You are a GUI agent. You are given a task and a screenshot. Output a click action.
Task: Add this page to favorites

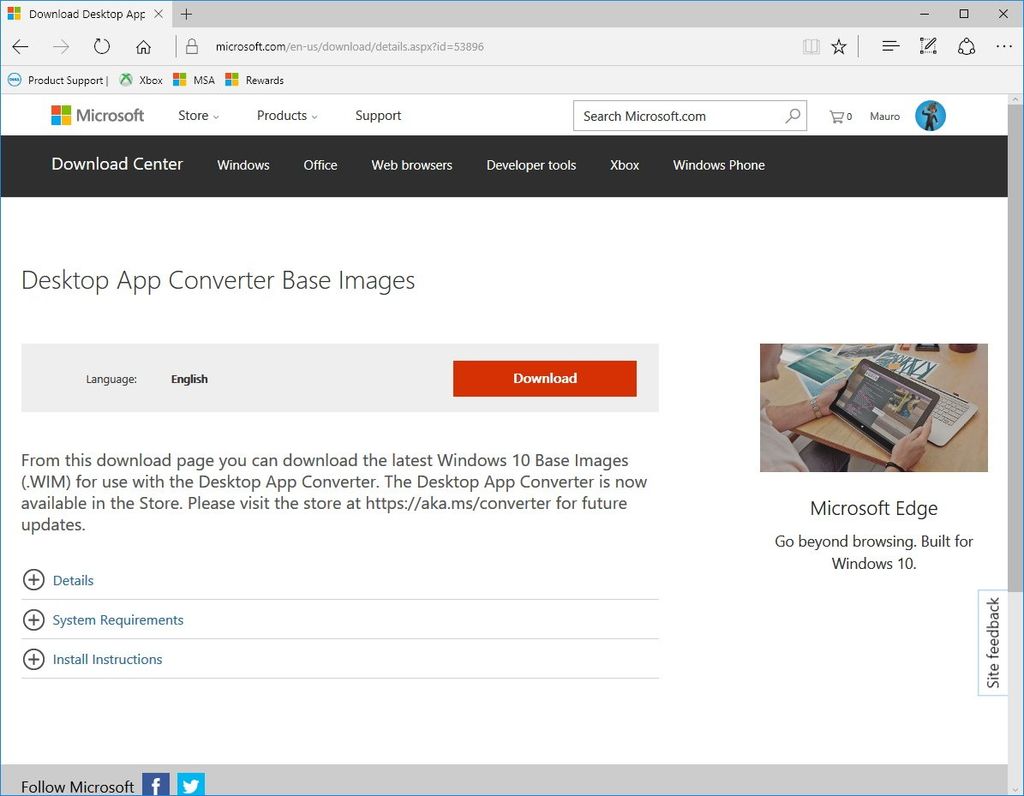pyautogui.click(x=839, y=46)
